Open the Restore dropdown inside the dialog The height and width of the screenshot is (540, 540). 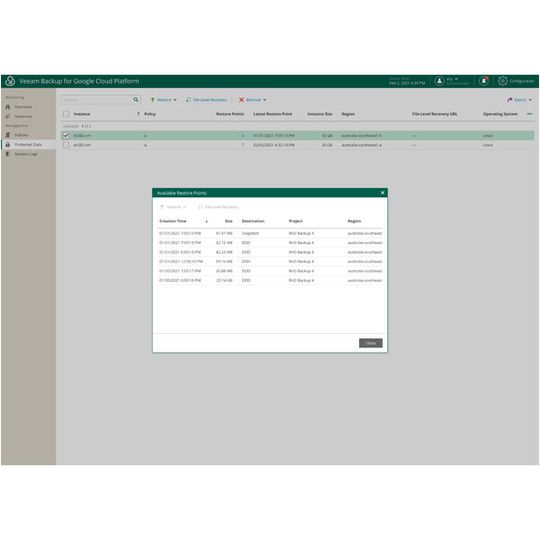coord(173,207)
